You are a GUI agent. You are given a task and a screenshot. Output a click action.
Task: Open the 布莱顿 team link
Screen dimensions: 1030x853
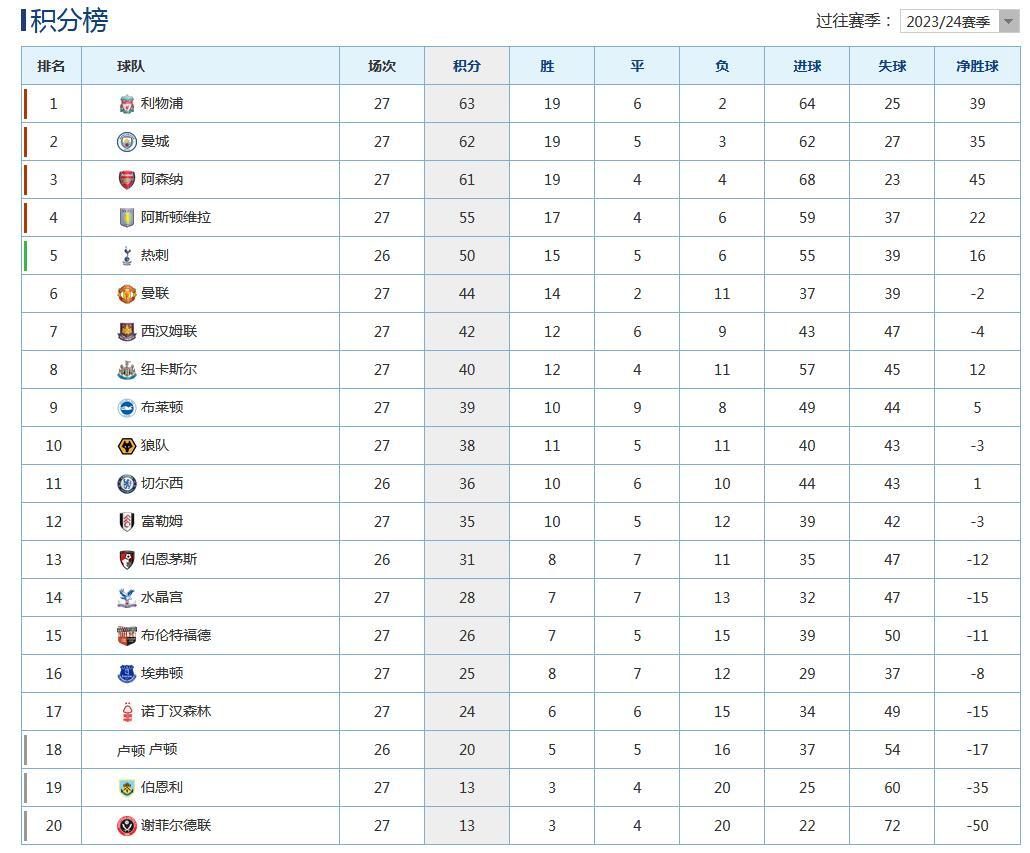click(162, 407)
